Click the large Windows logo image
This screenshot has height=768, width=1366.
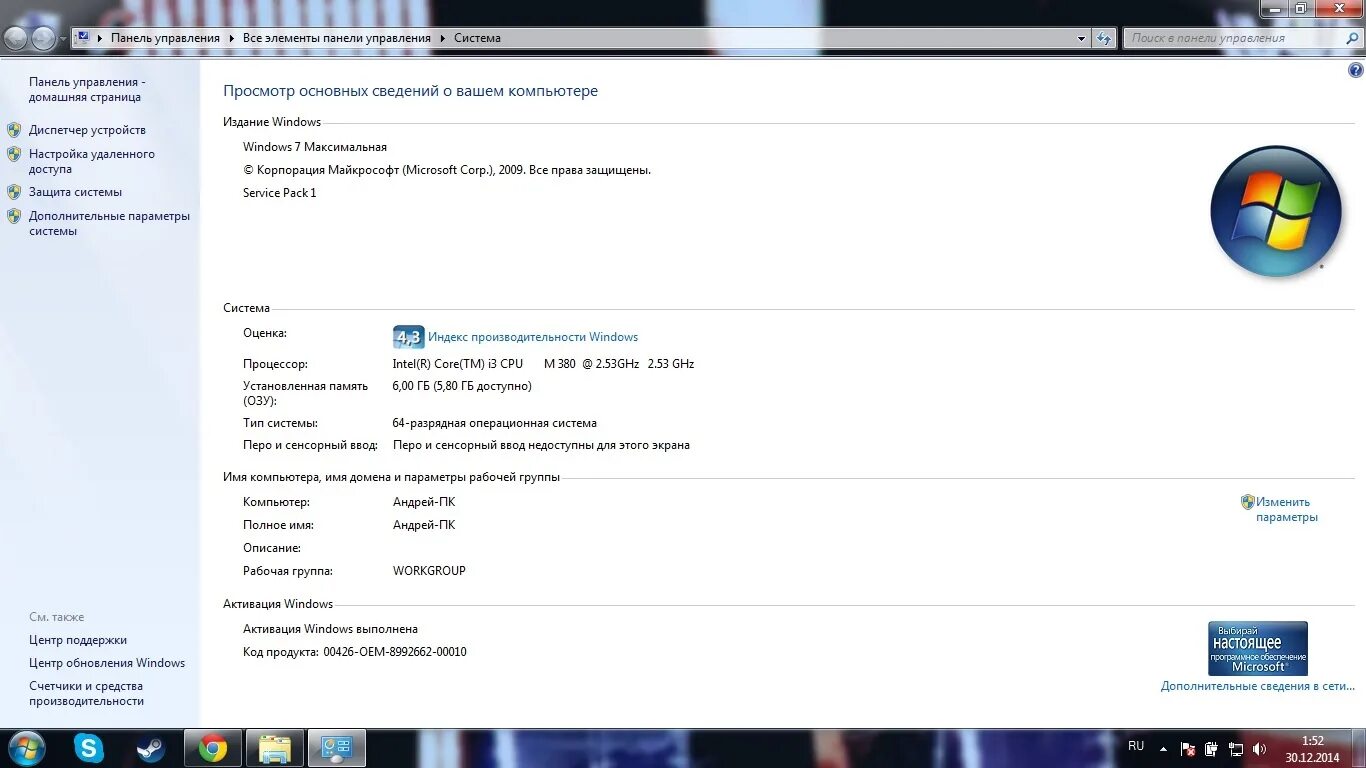click(x=1275, y=211)
